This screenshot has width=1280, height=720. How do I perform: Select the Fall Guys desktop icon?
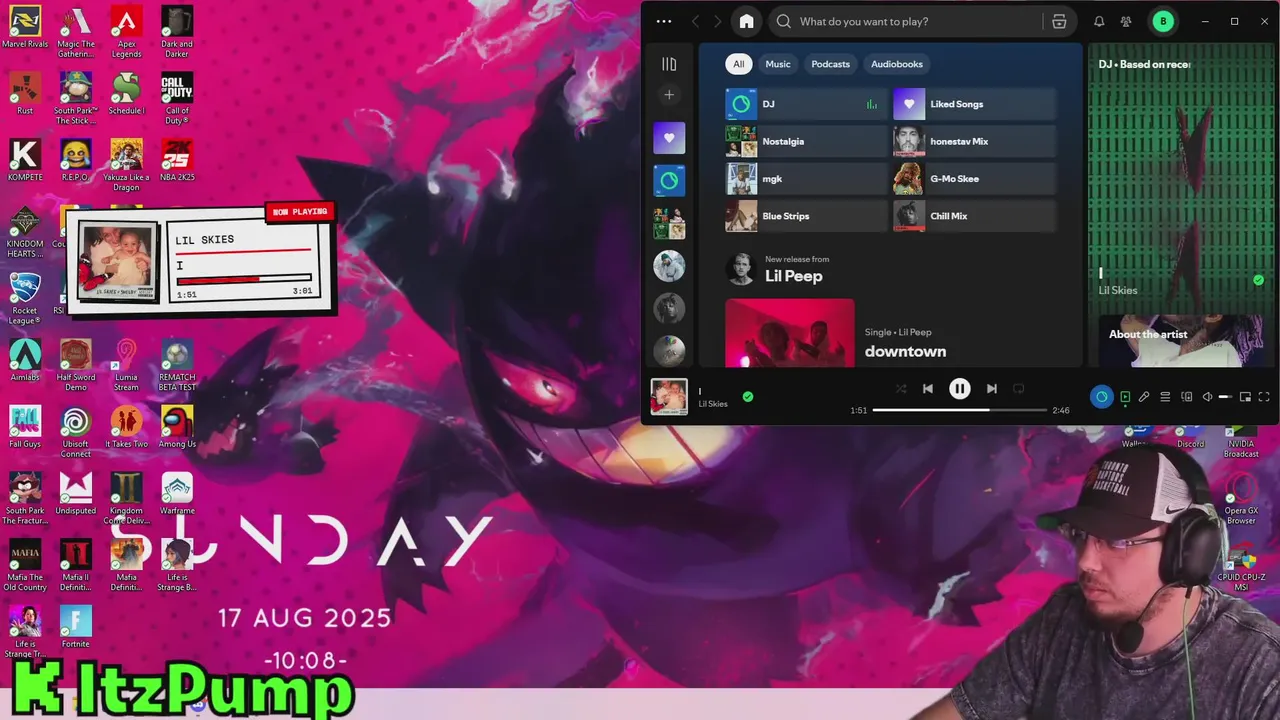coord(25,427)
